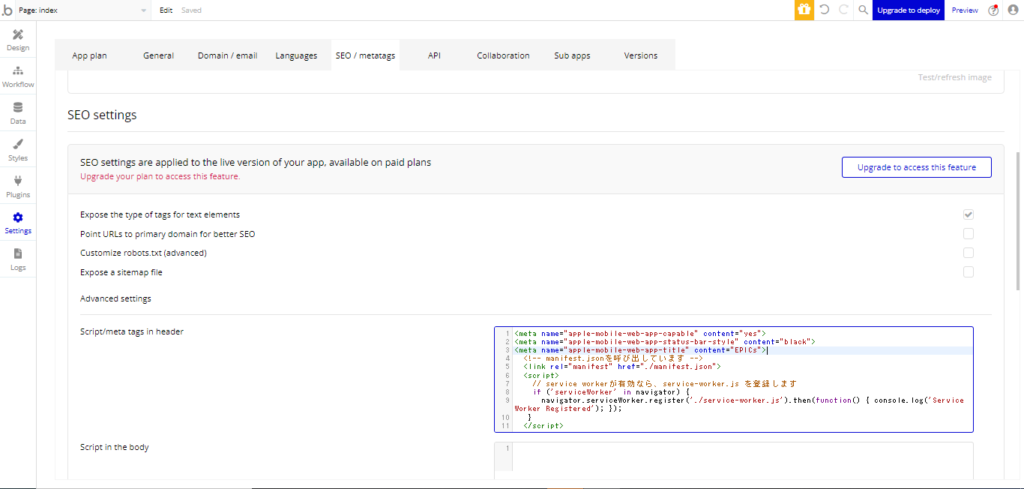Open the Plugins section
Screen dimensions: 1024x489
coord(18,187)
